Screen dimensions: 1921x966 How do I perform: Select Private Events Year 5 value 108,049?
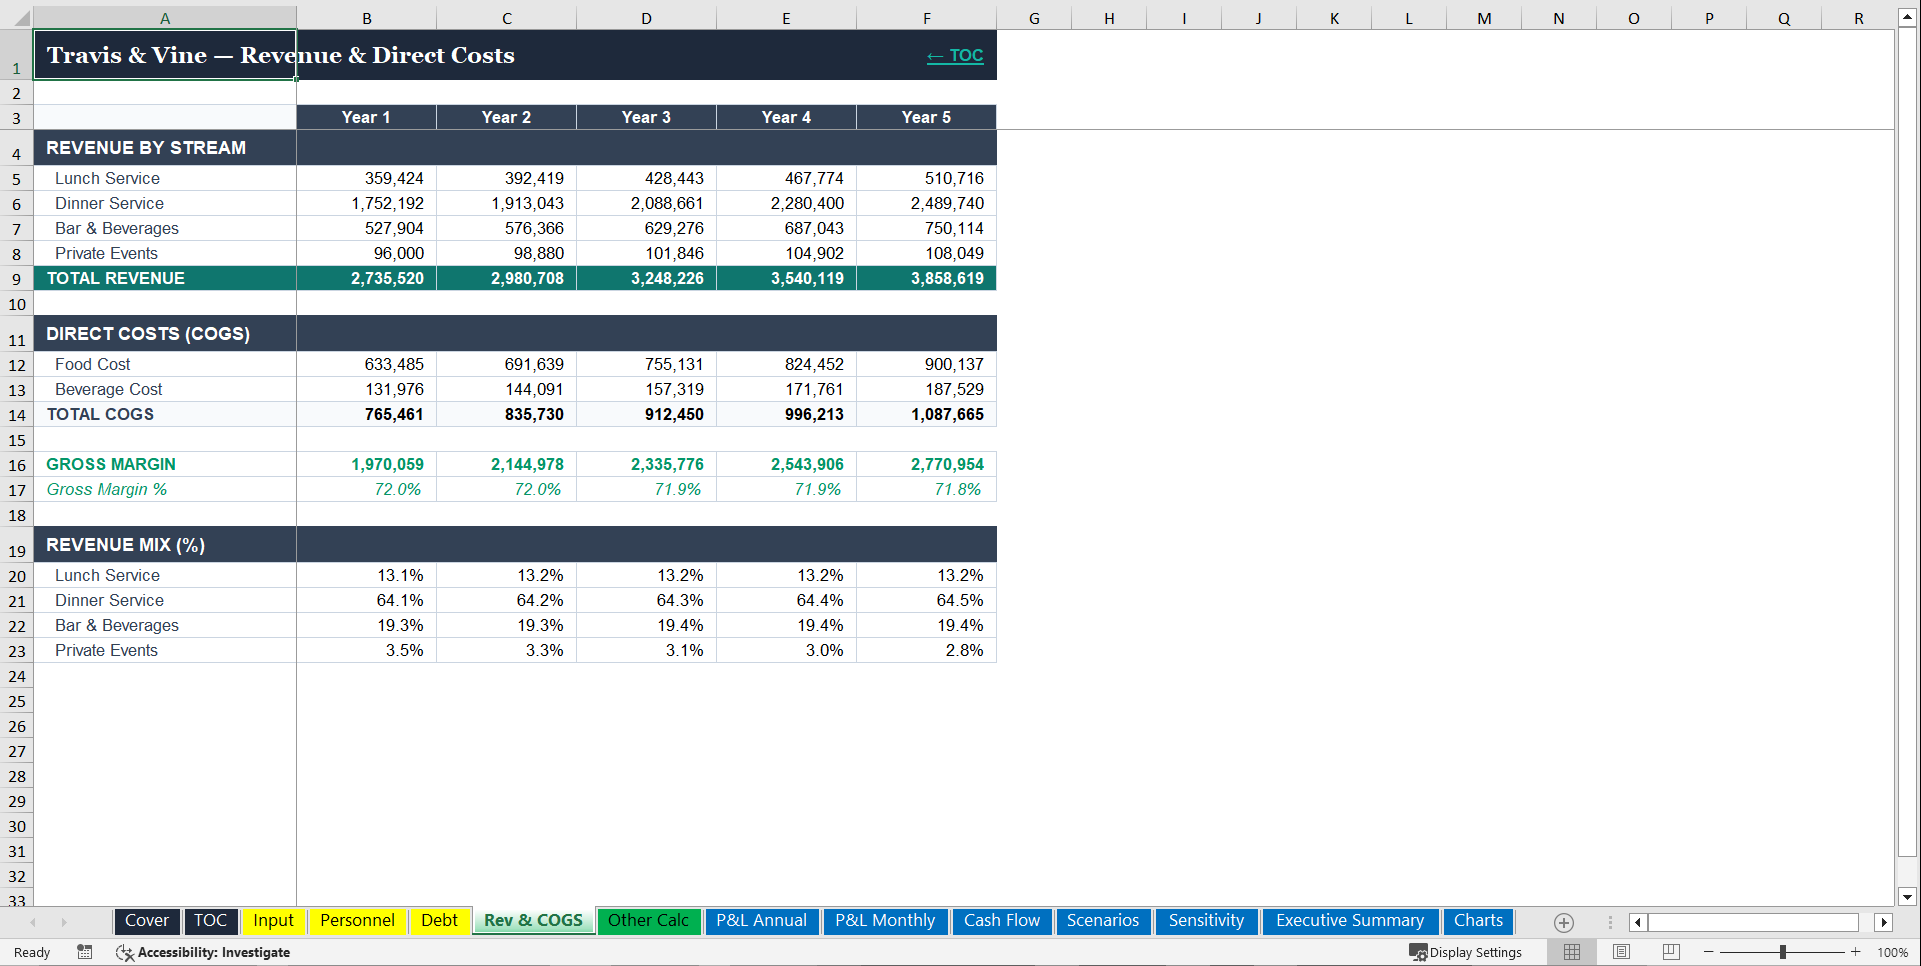pyautogui.click(x=926, y=253)
